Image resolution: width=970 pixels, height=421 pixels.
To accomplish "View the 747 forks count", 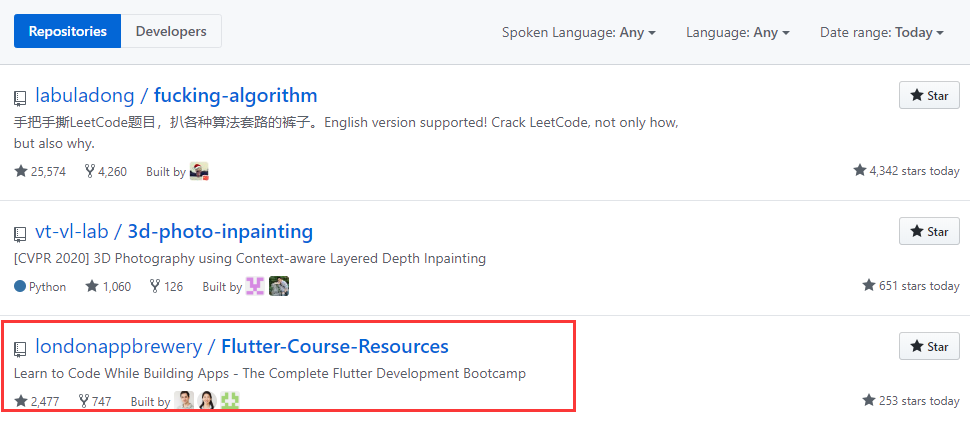I will pyautogui.click(x=95, y=401).
